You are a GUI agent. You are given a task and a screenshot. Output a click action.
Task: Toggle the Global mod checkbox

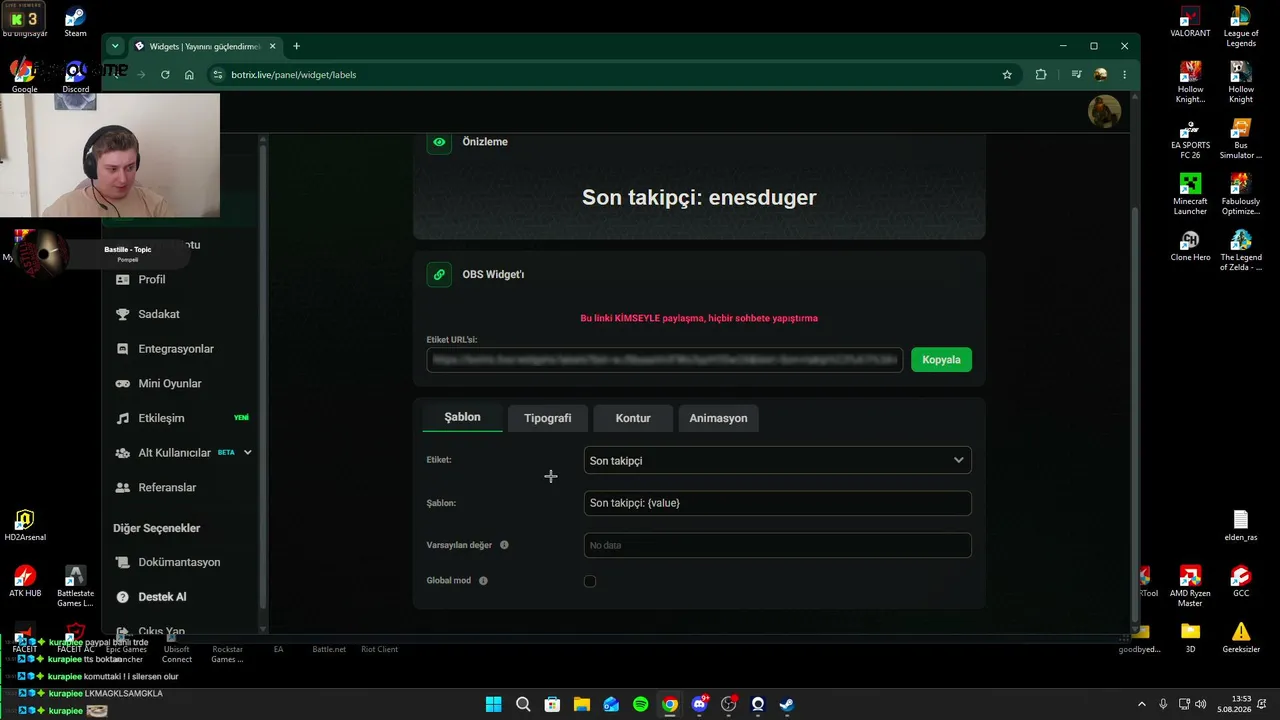coord(590,581)
